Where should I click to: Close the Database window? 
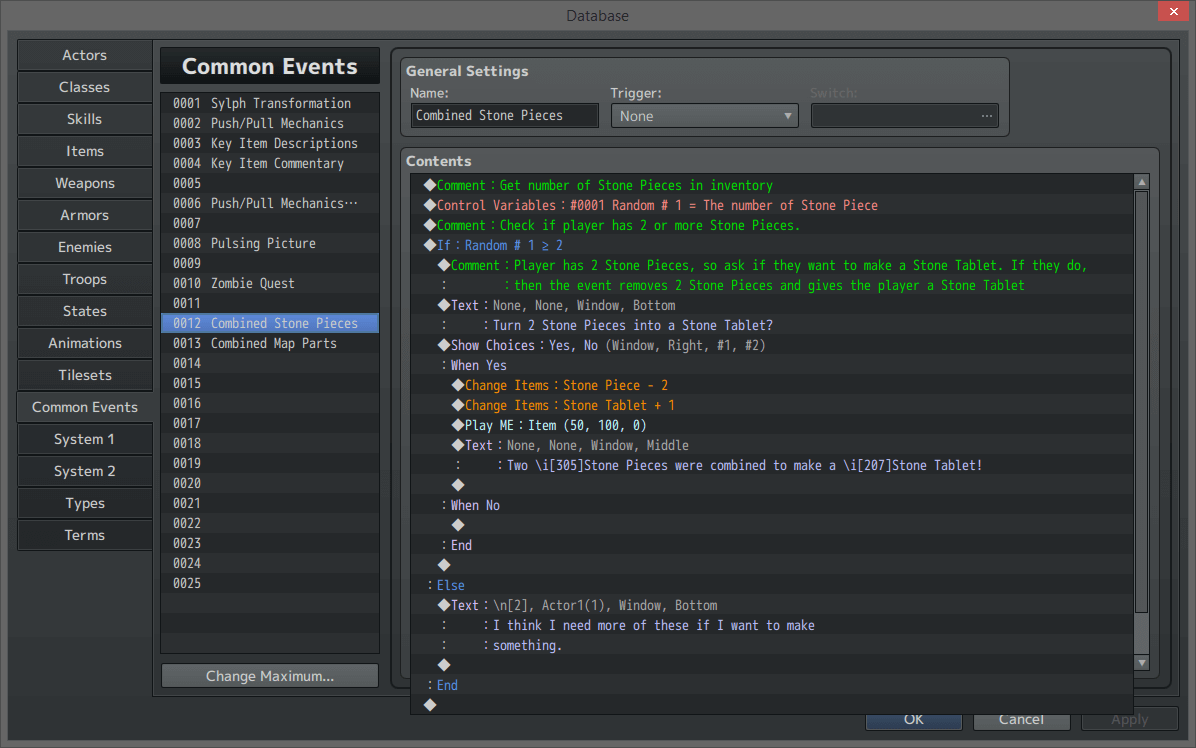click(x=1174, y=11)
